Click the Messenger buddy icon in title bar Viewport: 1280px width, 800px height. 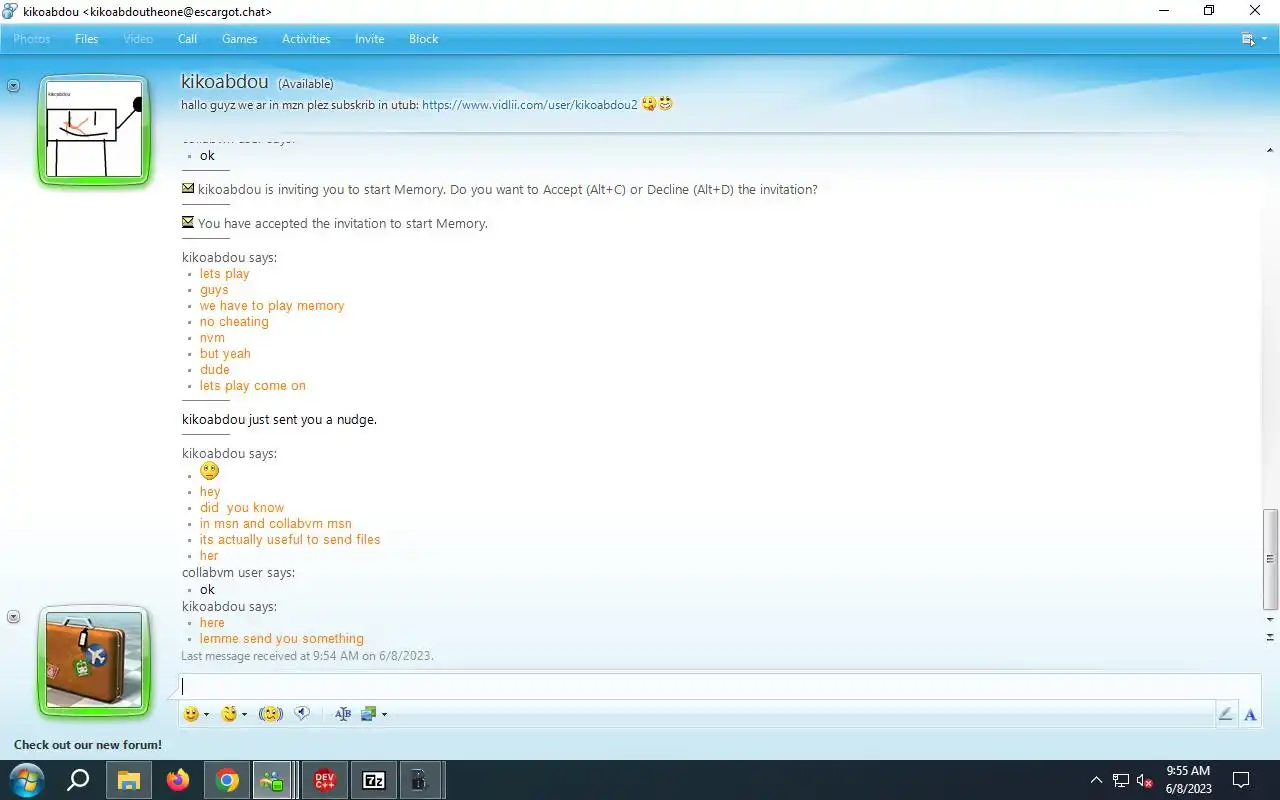coord(10,11)
